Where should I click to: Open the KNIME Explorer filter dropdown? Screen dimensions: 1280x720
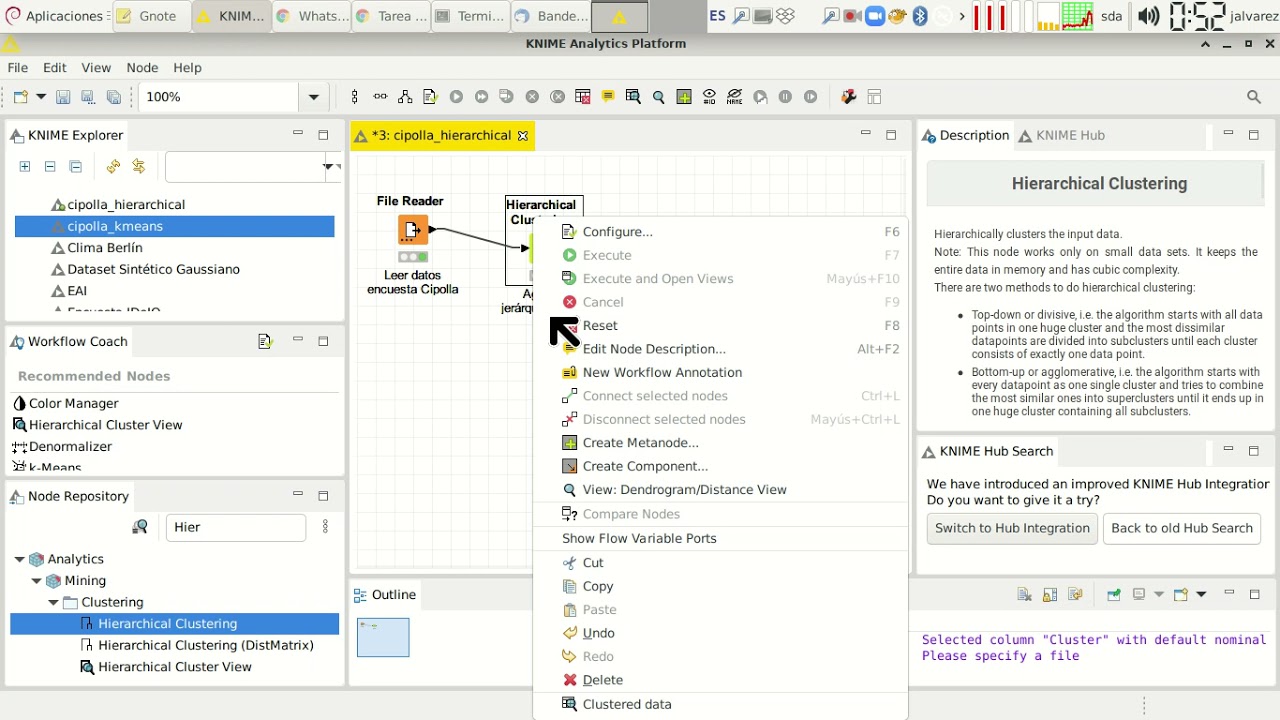tap(328, 166)
